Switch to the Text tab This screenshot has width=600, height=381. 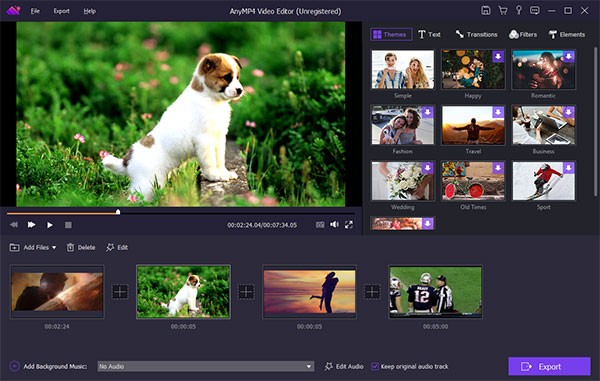pyautogui.click(x=429, y=34)
